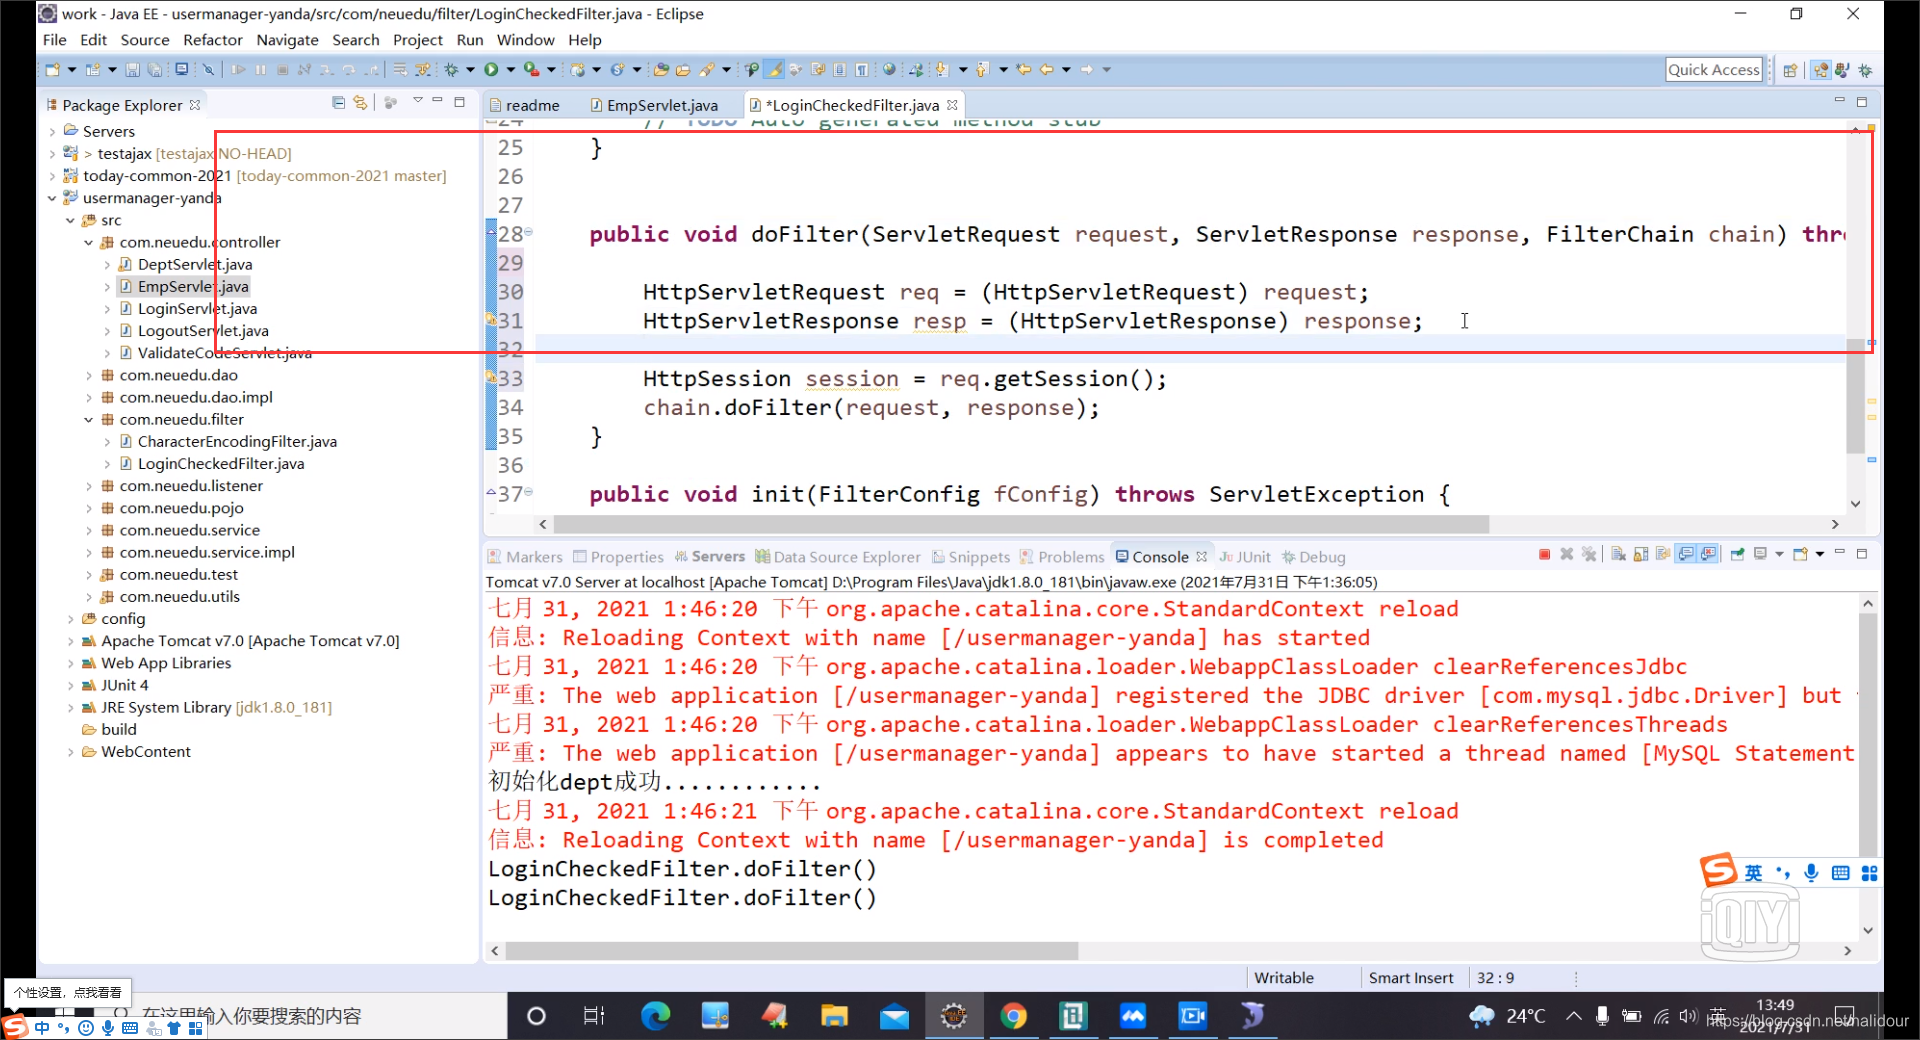Image resolution: width=1920 pixels, height=1040 pixels.
Task: Expand the testajax project node
Action: 52,154
